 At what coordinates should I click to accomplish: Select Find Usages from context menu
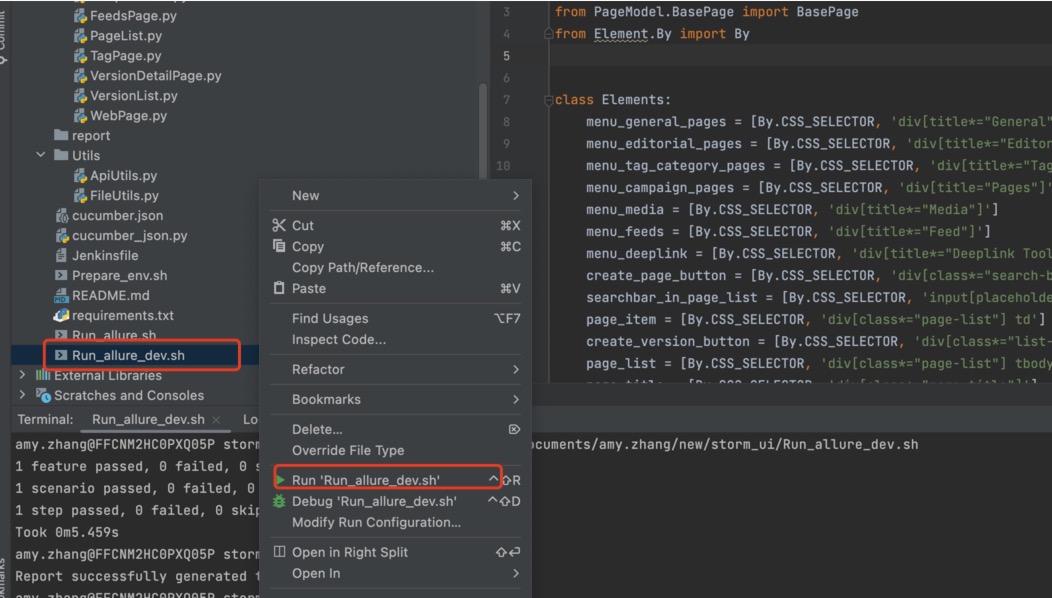(330, 319)
